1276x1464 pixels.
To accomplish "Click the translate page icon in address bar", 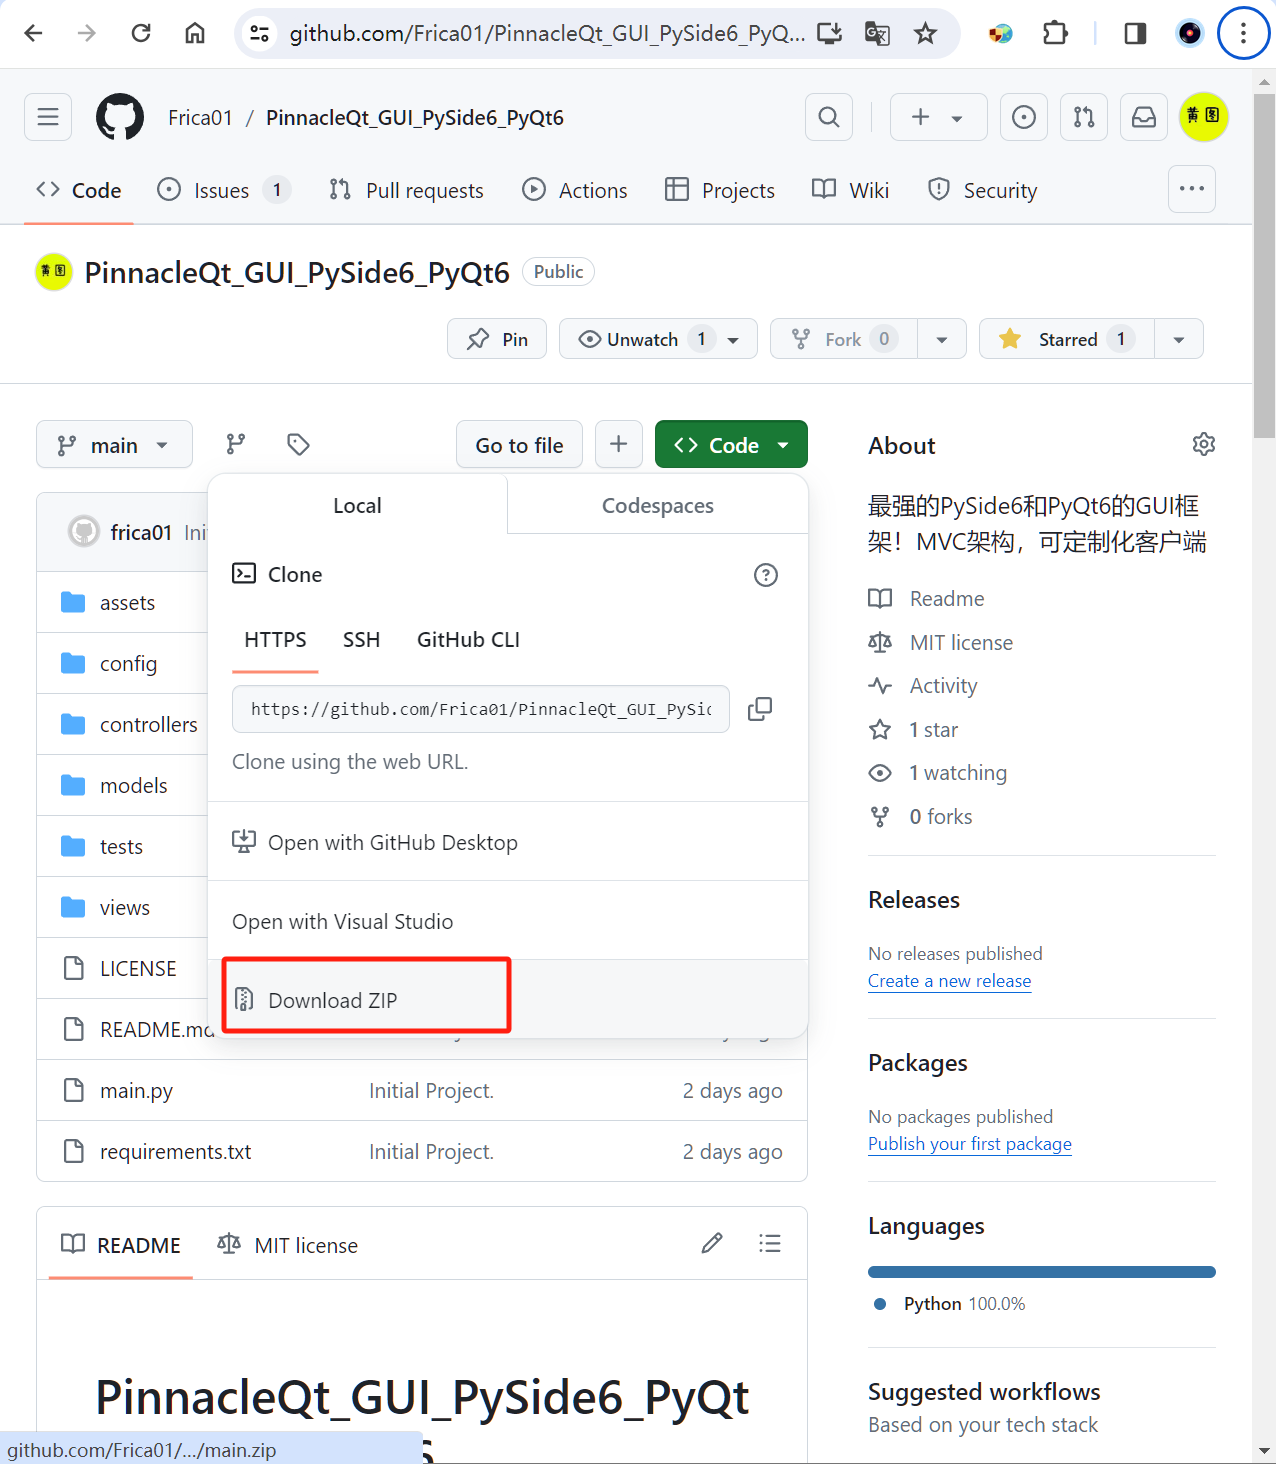I will pyautogui.click(x=877, y=33).
